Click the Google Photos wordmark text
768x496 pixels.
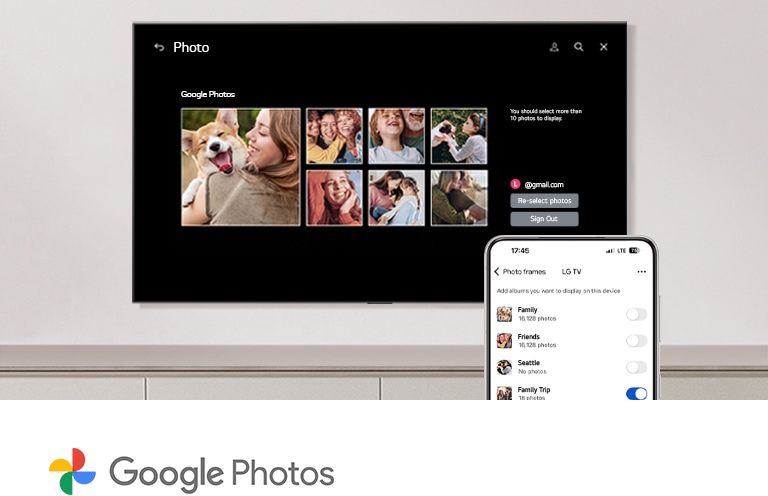[x=221, y=472]
